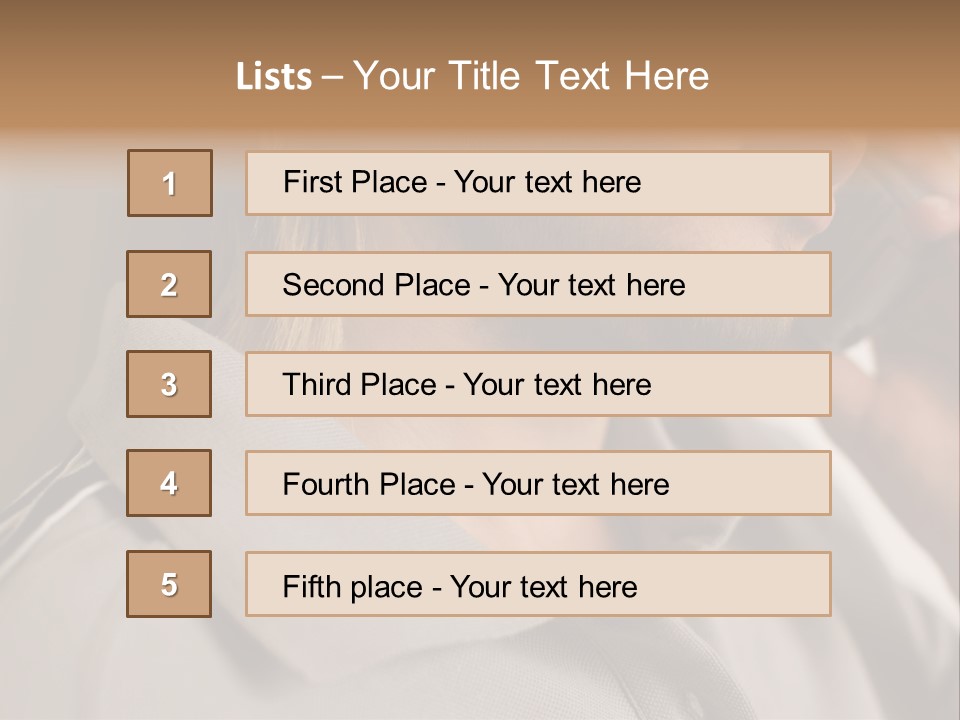The width and height of the screenshot is (960, 720).
Task: Select the number 4 square
Action: click(x=169, y=483)
